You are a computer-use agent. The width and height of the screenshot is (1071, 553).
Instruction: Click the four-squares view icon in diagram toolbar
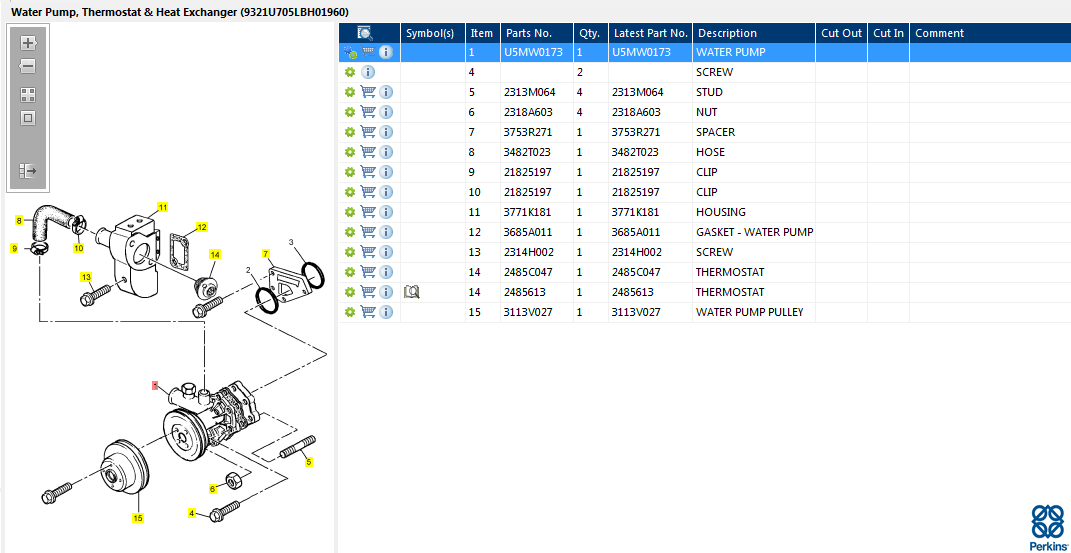click(28, 95)
